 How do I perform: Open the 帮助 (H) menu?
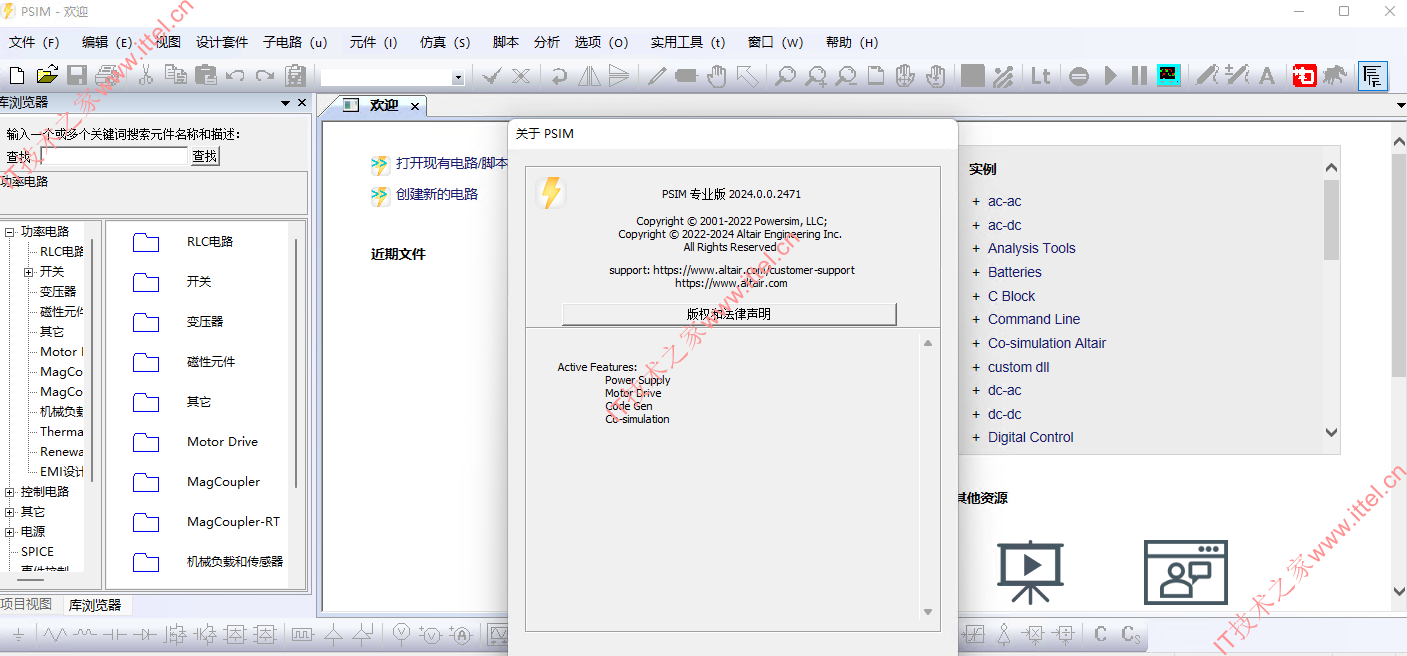click(852, 42)
